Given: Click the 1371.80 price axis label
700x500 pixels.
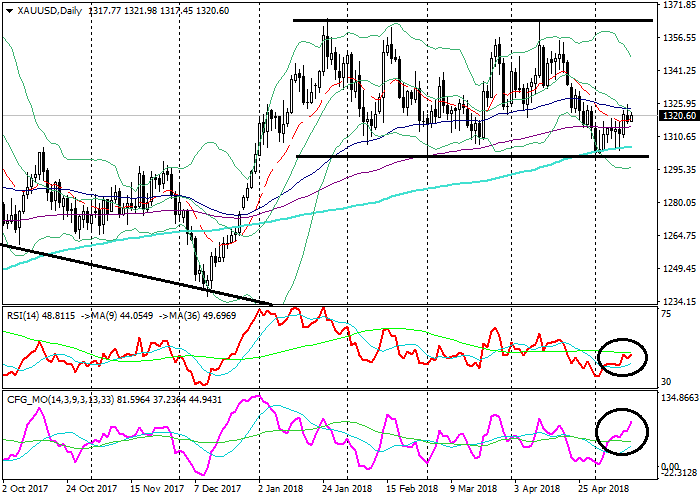Looking at the screenshot, I should [678, 5].
